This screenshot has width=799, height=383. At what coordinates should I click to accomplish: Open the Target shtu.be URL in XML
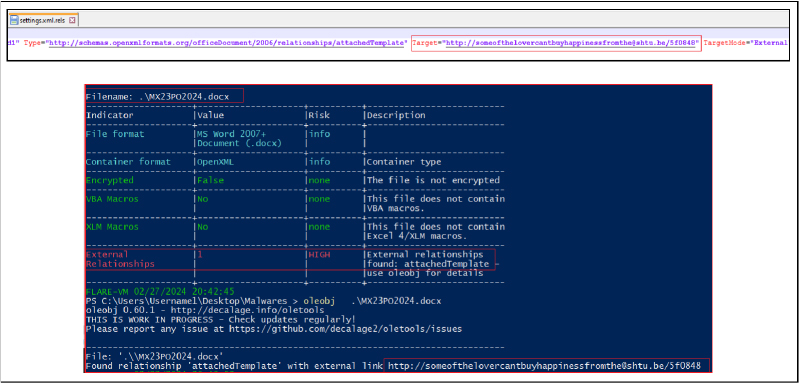[571, 43]
